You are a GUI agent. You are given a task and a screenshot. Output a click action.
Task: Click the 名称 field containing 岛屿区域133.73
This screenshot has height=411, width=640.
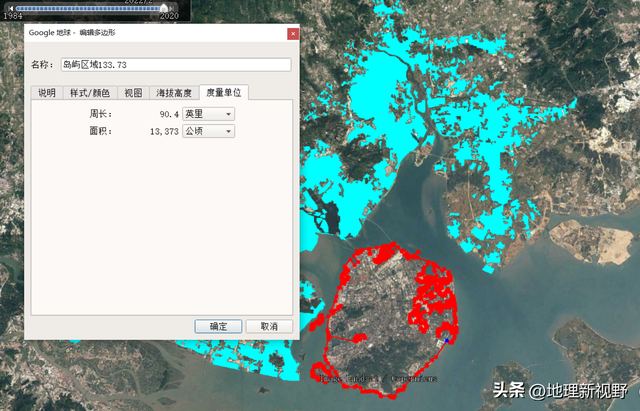176,64
